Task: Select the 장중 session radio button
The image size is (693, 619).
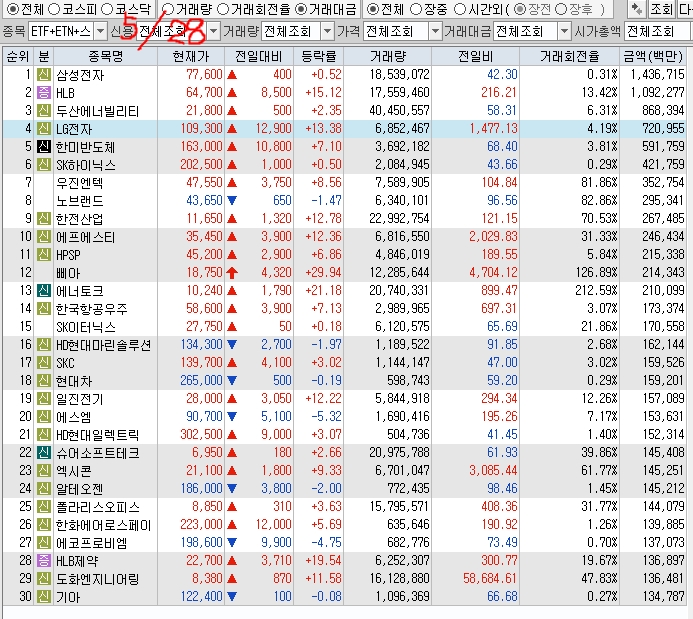Action: pos(416,8)
